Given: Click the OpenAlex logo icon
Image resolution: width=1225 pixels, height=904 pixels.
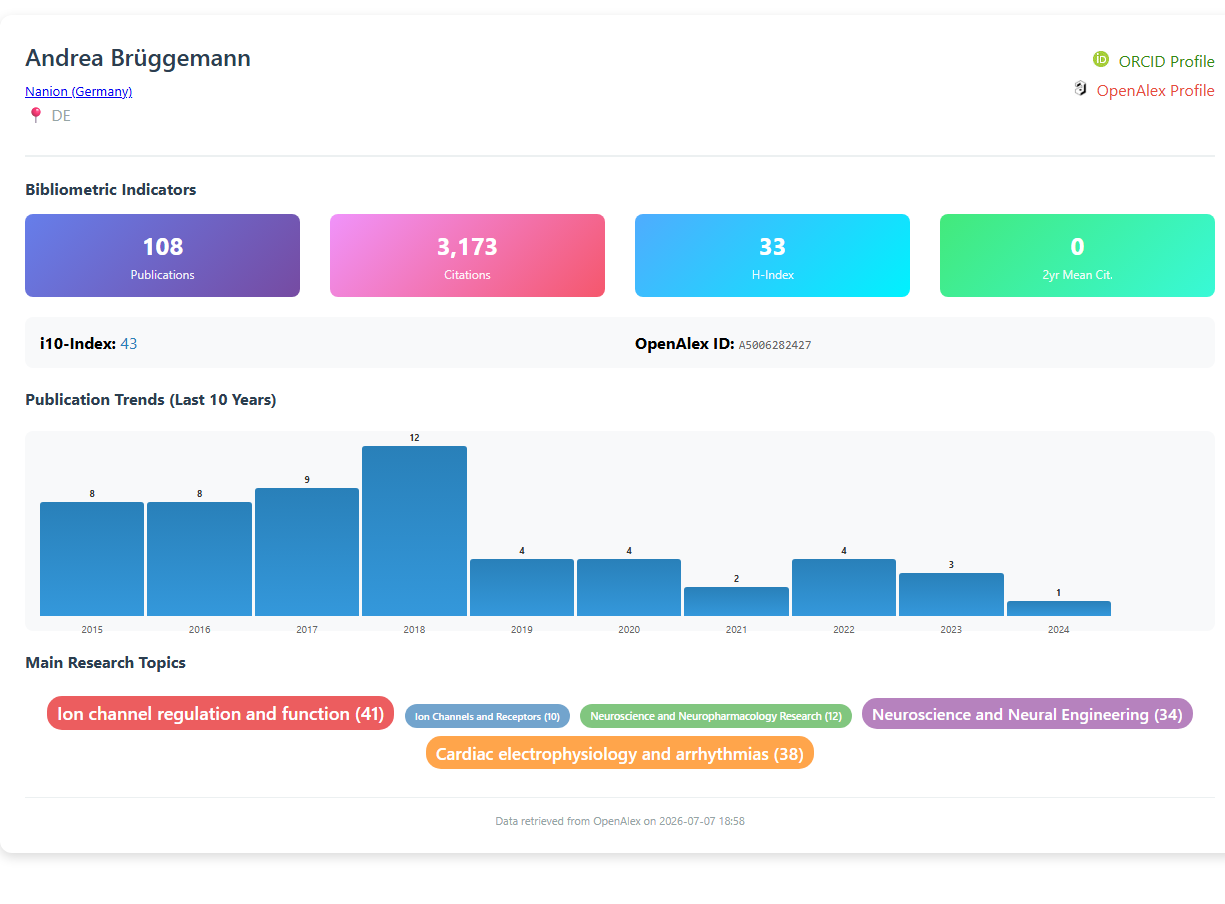Looking at the screenshot, I should (1080, 89).
